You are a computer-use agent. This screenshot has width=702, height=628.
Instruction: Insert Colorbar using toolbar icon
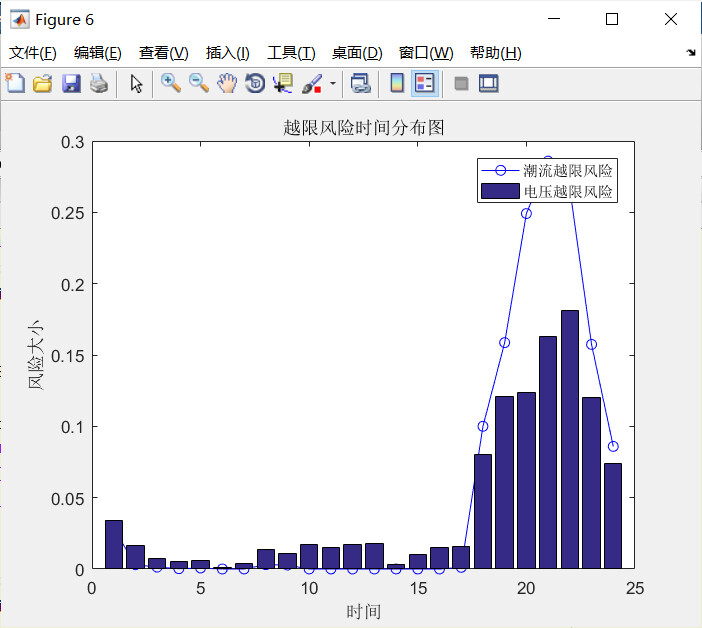point(397,83)
